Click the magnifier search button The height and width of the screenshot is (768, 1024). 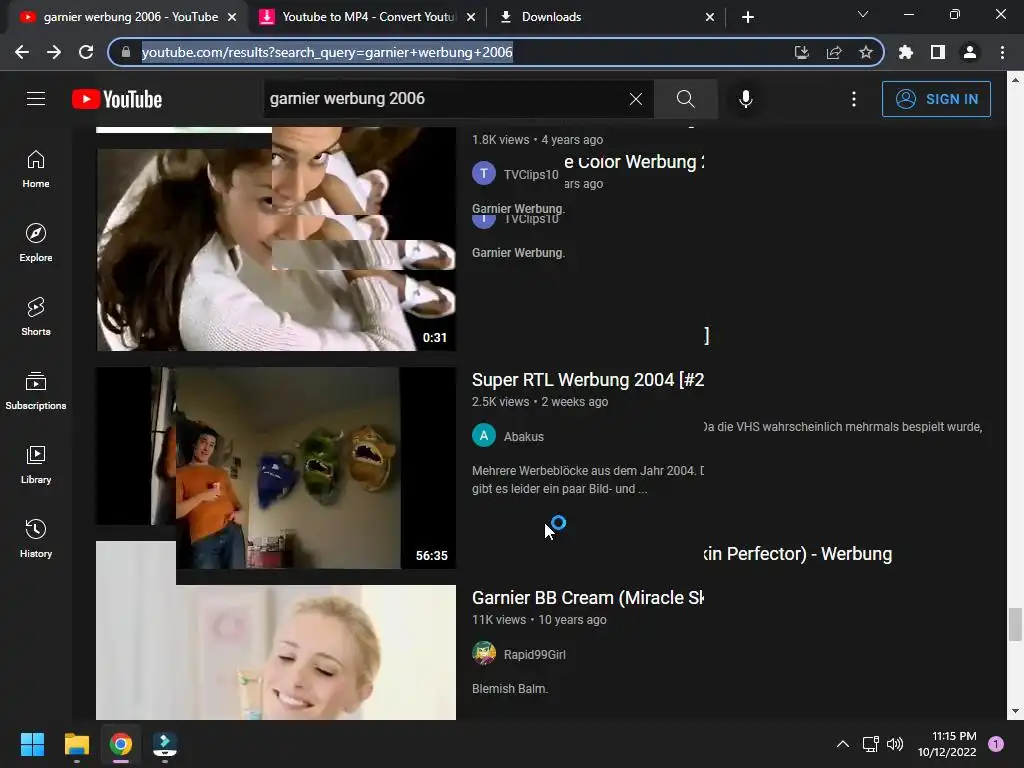pos(685,99)
